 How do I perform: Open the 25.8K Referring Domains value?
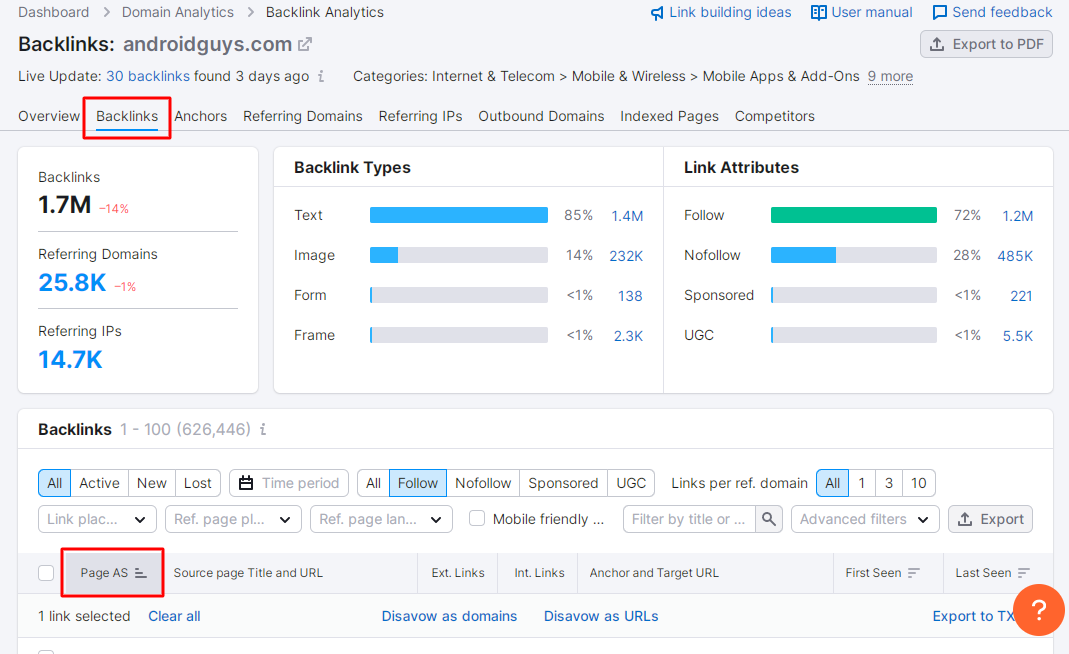coord(72,282)
